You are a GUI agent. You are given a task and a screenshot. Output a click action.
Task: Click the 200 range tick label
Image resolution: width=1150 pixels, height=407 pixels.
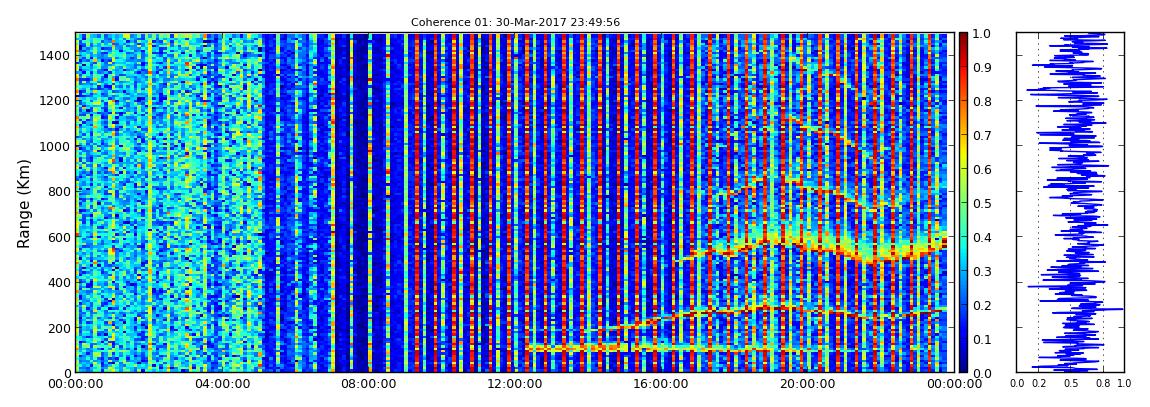[x=58, y=328]
